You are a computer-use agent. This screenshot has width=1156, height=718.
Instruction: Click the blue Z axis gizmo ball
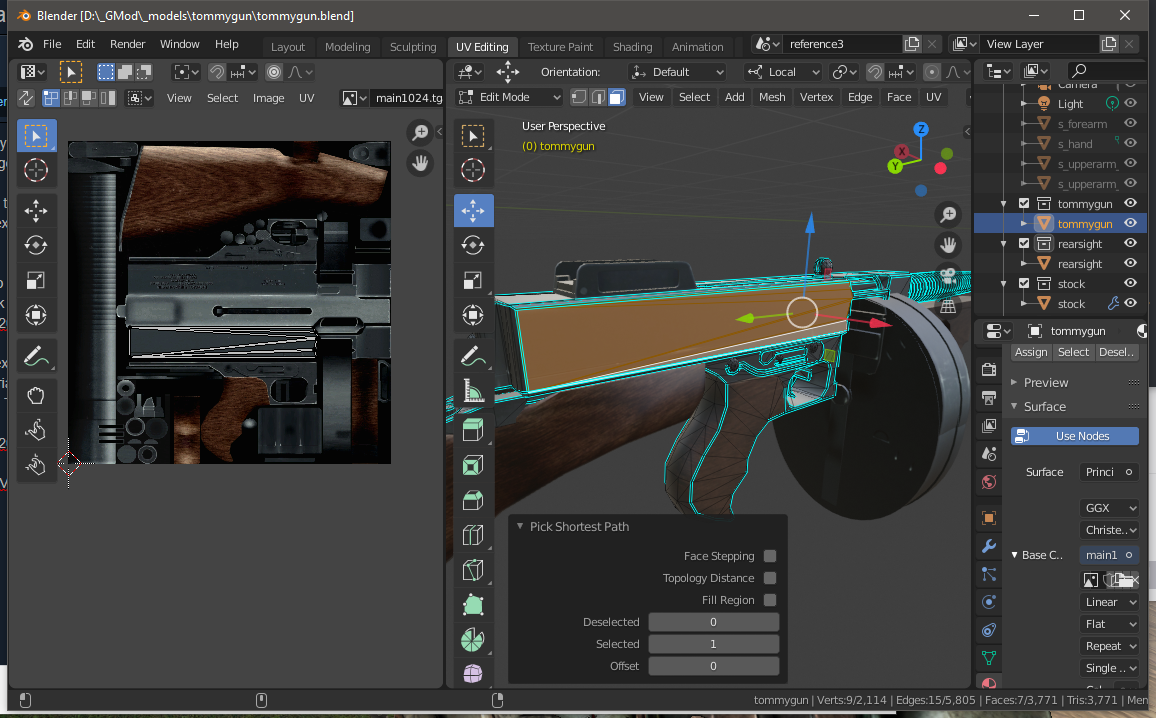click(921, 129)
